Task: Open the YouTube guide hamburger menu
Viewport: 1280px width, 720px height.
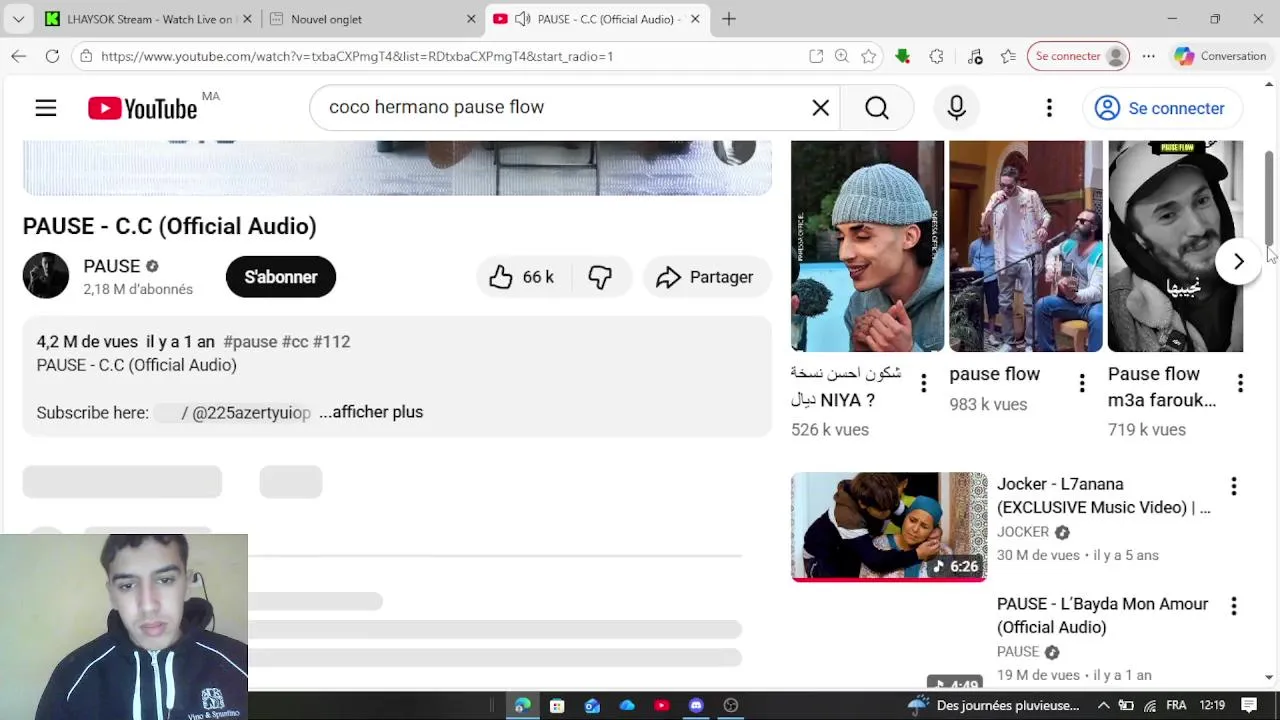Action: 46,108
